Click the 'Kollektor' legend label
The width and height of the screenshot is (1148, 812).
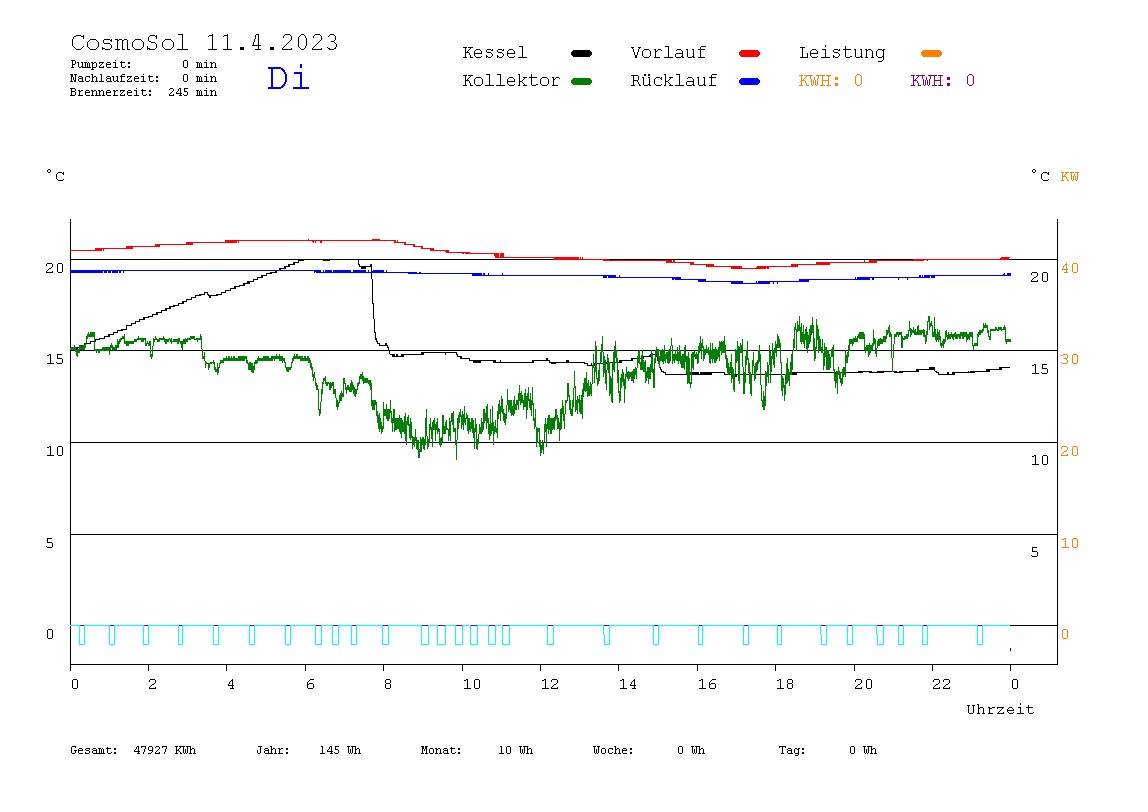510,81
